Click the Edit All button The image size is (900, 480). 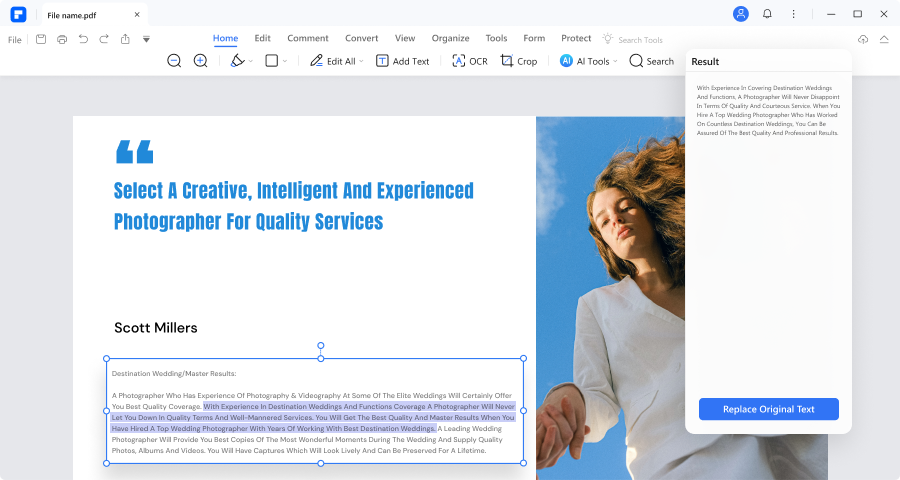tap(333, 61)
